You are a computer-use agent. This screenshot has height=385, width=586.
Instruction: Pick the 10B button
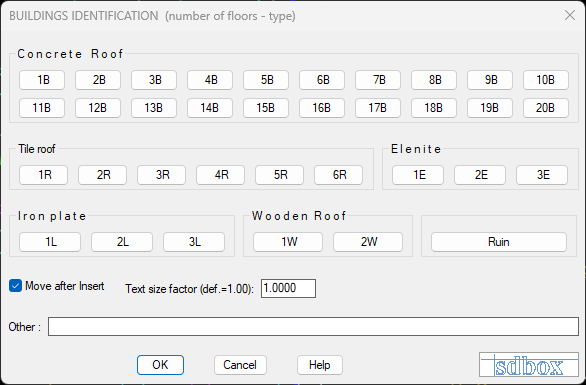point(546,80)
